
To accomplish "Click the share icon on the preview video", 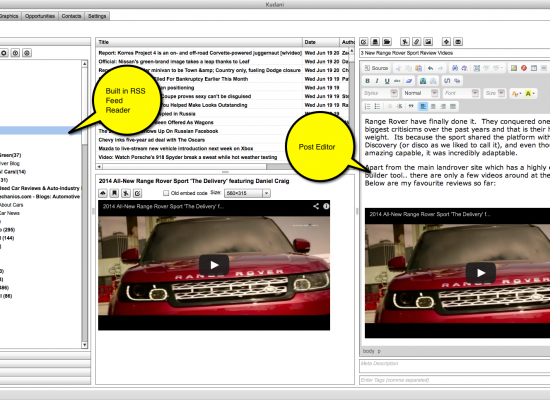I will (316, 206).
